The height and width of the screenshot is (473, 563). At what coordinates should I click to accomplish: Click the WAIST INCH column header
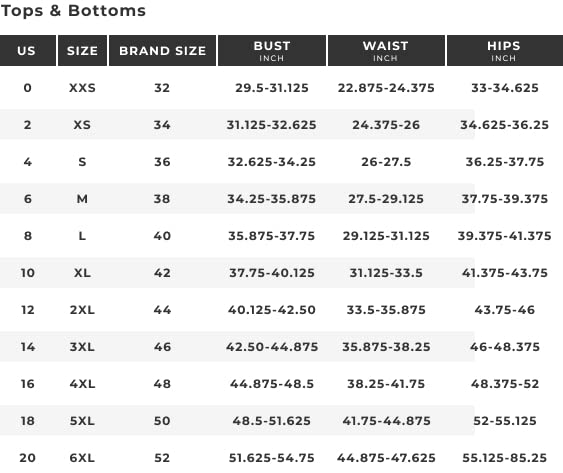pos(386,51)
